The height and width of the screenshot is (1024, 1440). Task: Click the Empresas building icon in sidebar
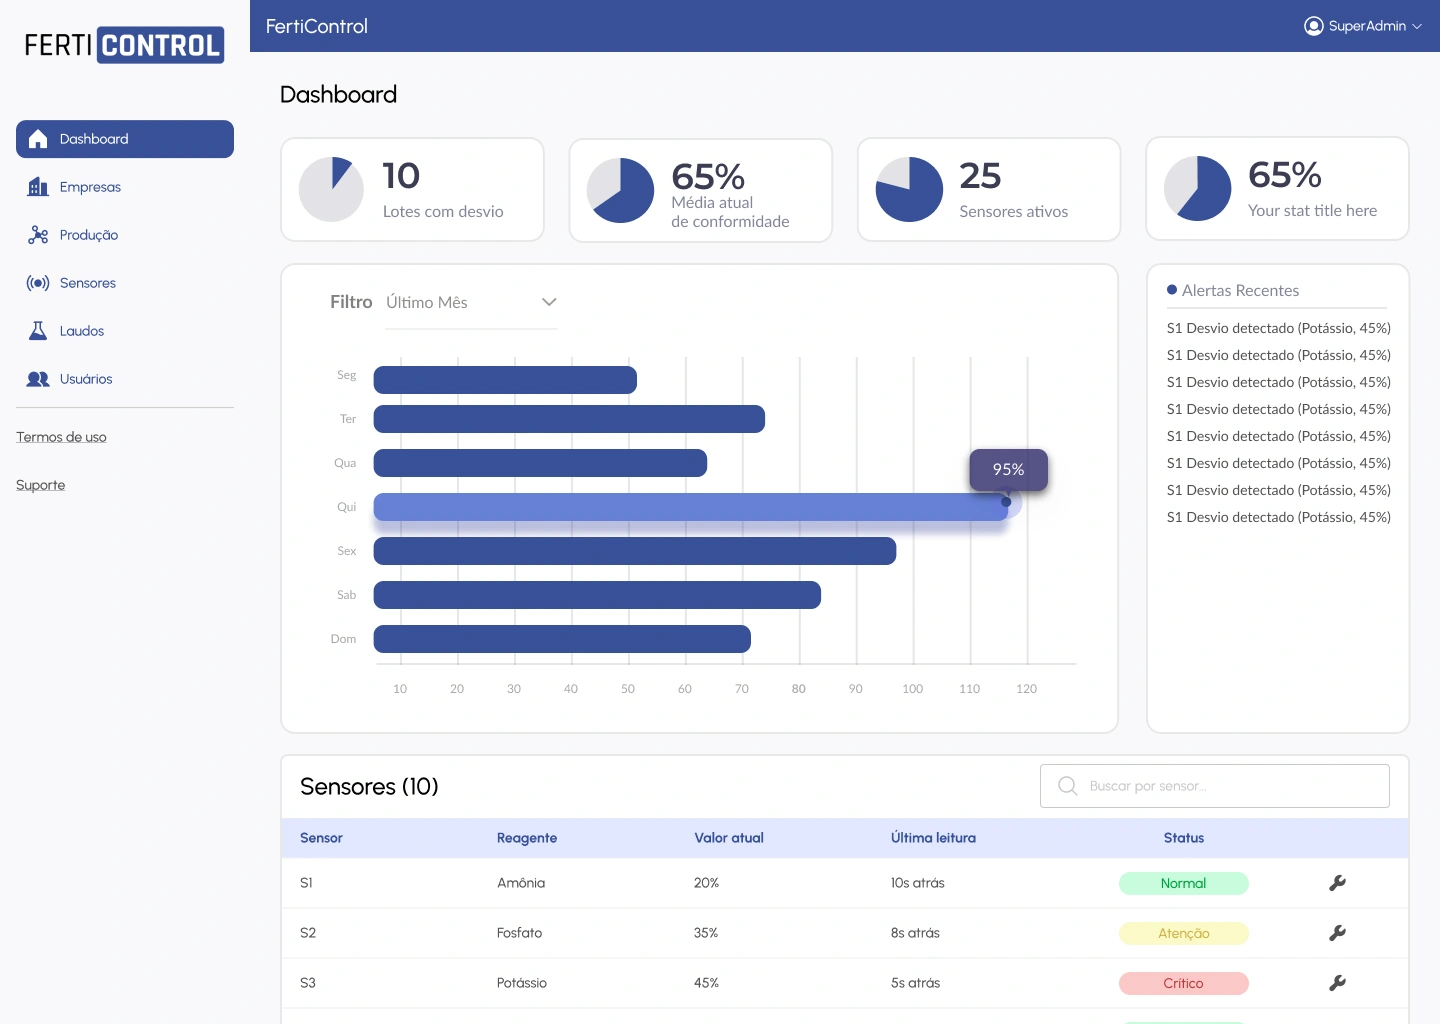[38, 187]
